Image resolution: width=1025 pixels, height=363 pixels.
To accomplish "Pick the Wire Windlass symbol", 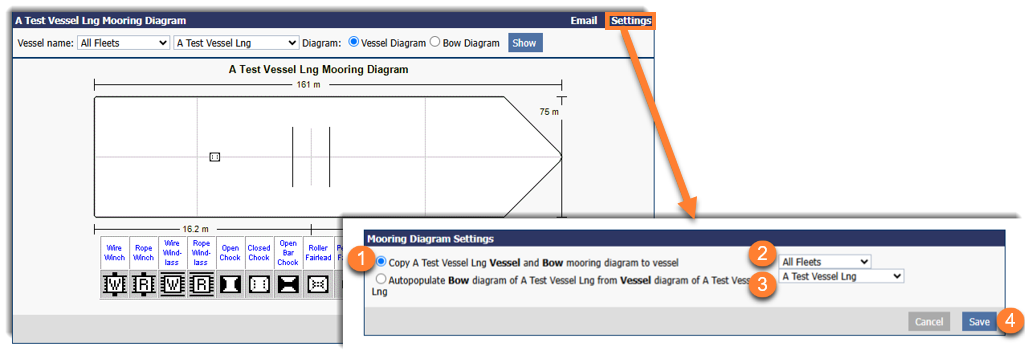I will (x=173, y=285).
